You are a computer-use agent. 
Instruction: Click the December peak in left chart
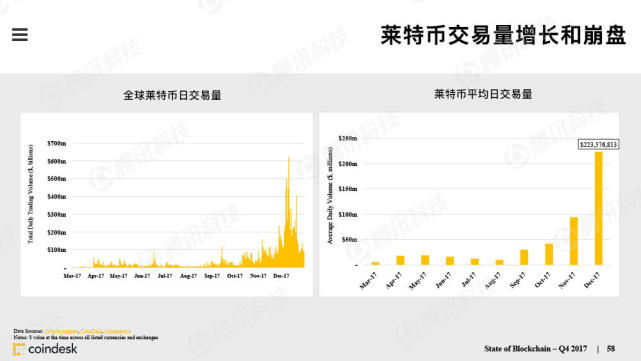[x=289, y=158]
